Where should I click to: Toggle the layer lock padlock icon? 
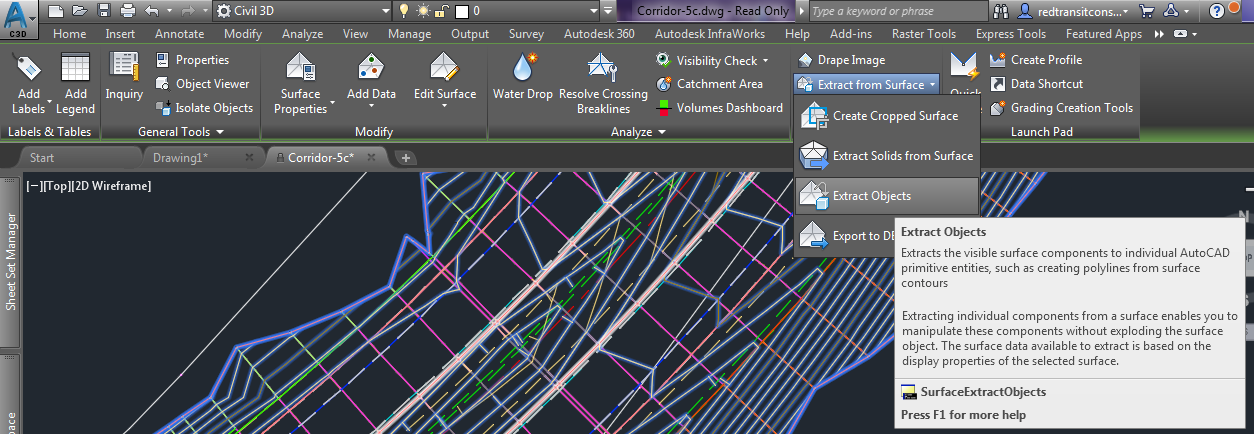click(x=440, y=11)
